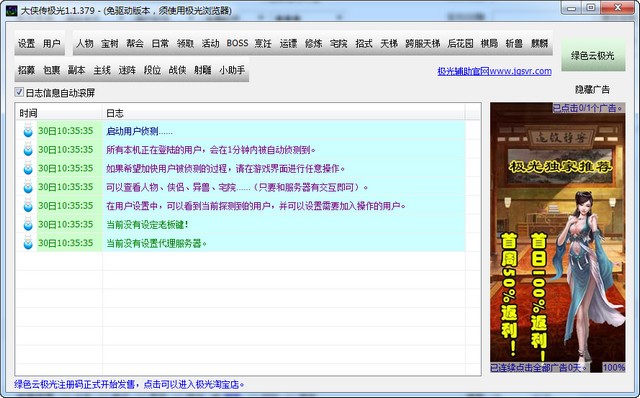
Task: Open the 射雕 toolbar item
Action: pyautogui.click(x=202, y=70)
